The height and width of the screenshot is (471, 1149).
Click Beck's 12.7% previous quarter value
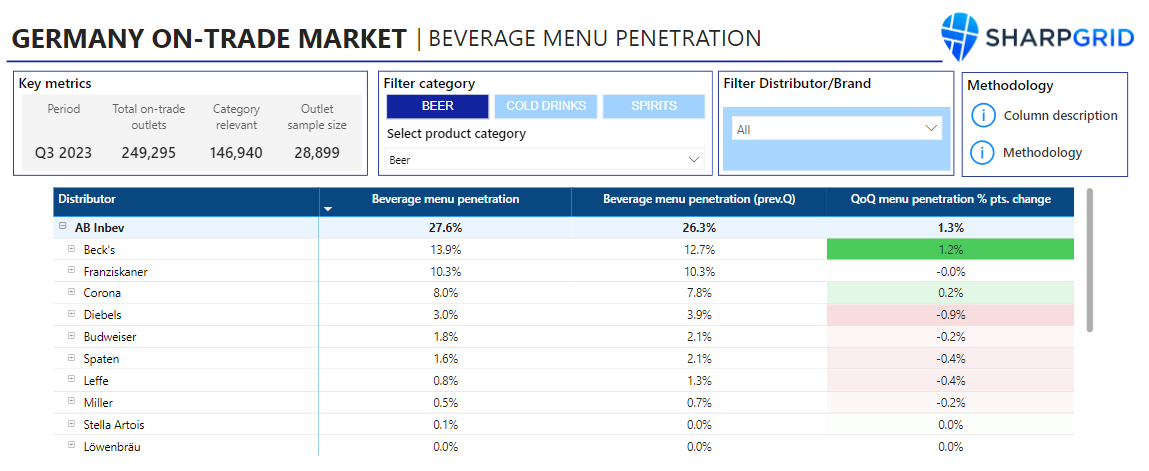pos(699,250)
